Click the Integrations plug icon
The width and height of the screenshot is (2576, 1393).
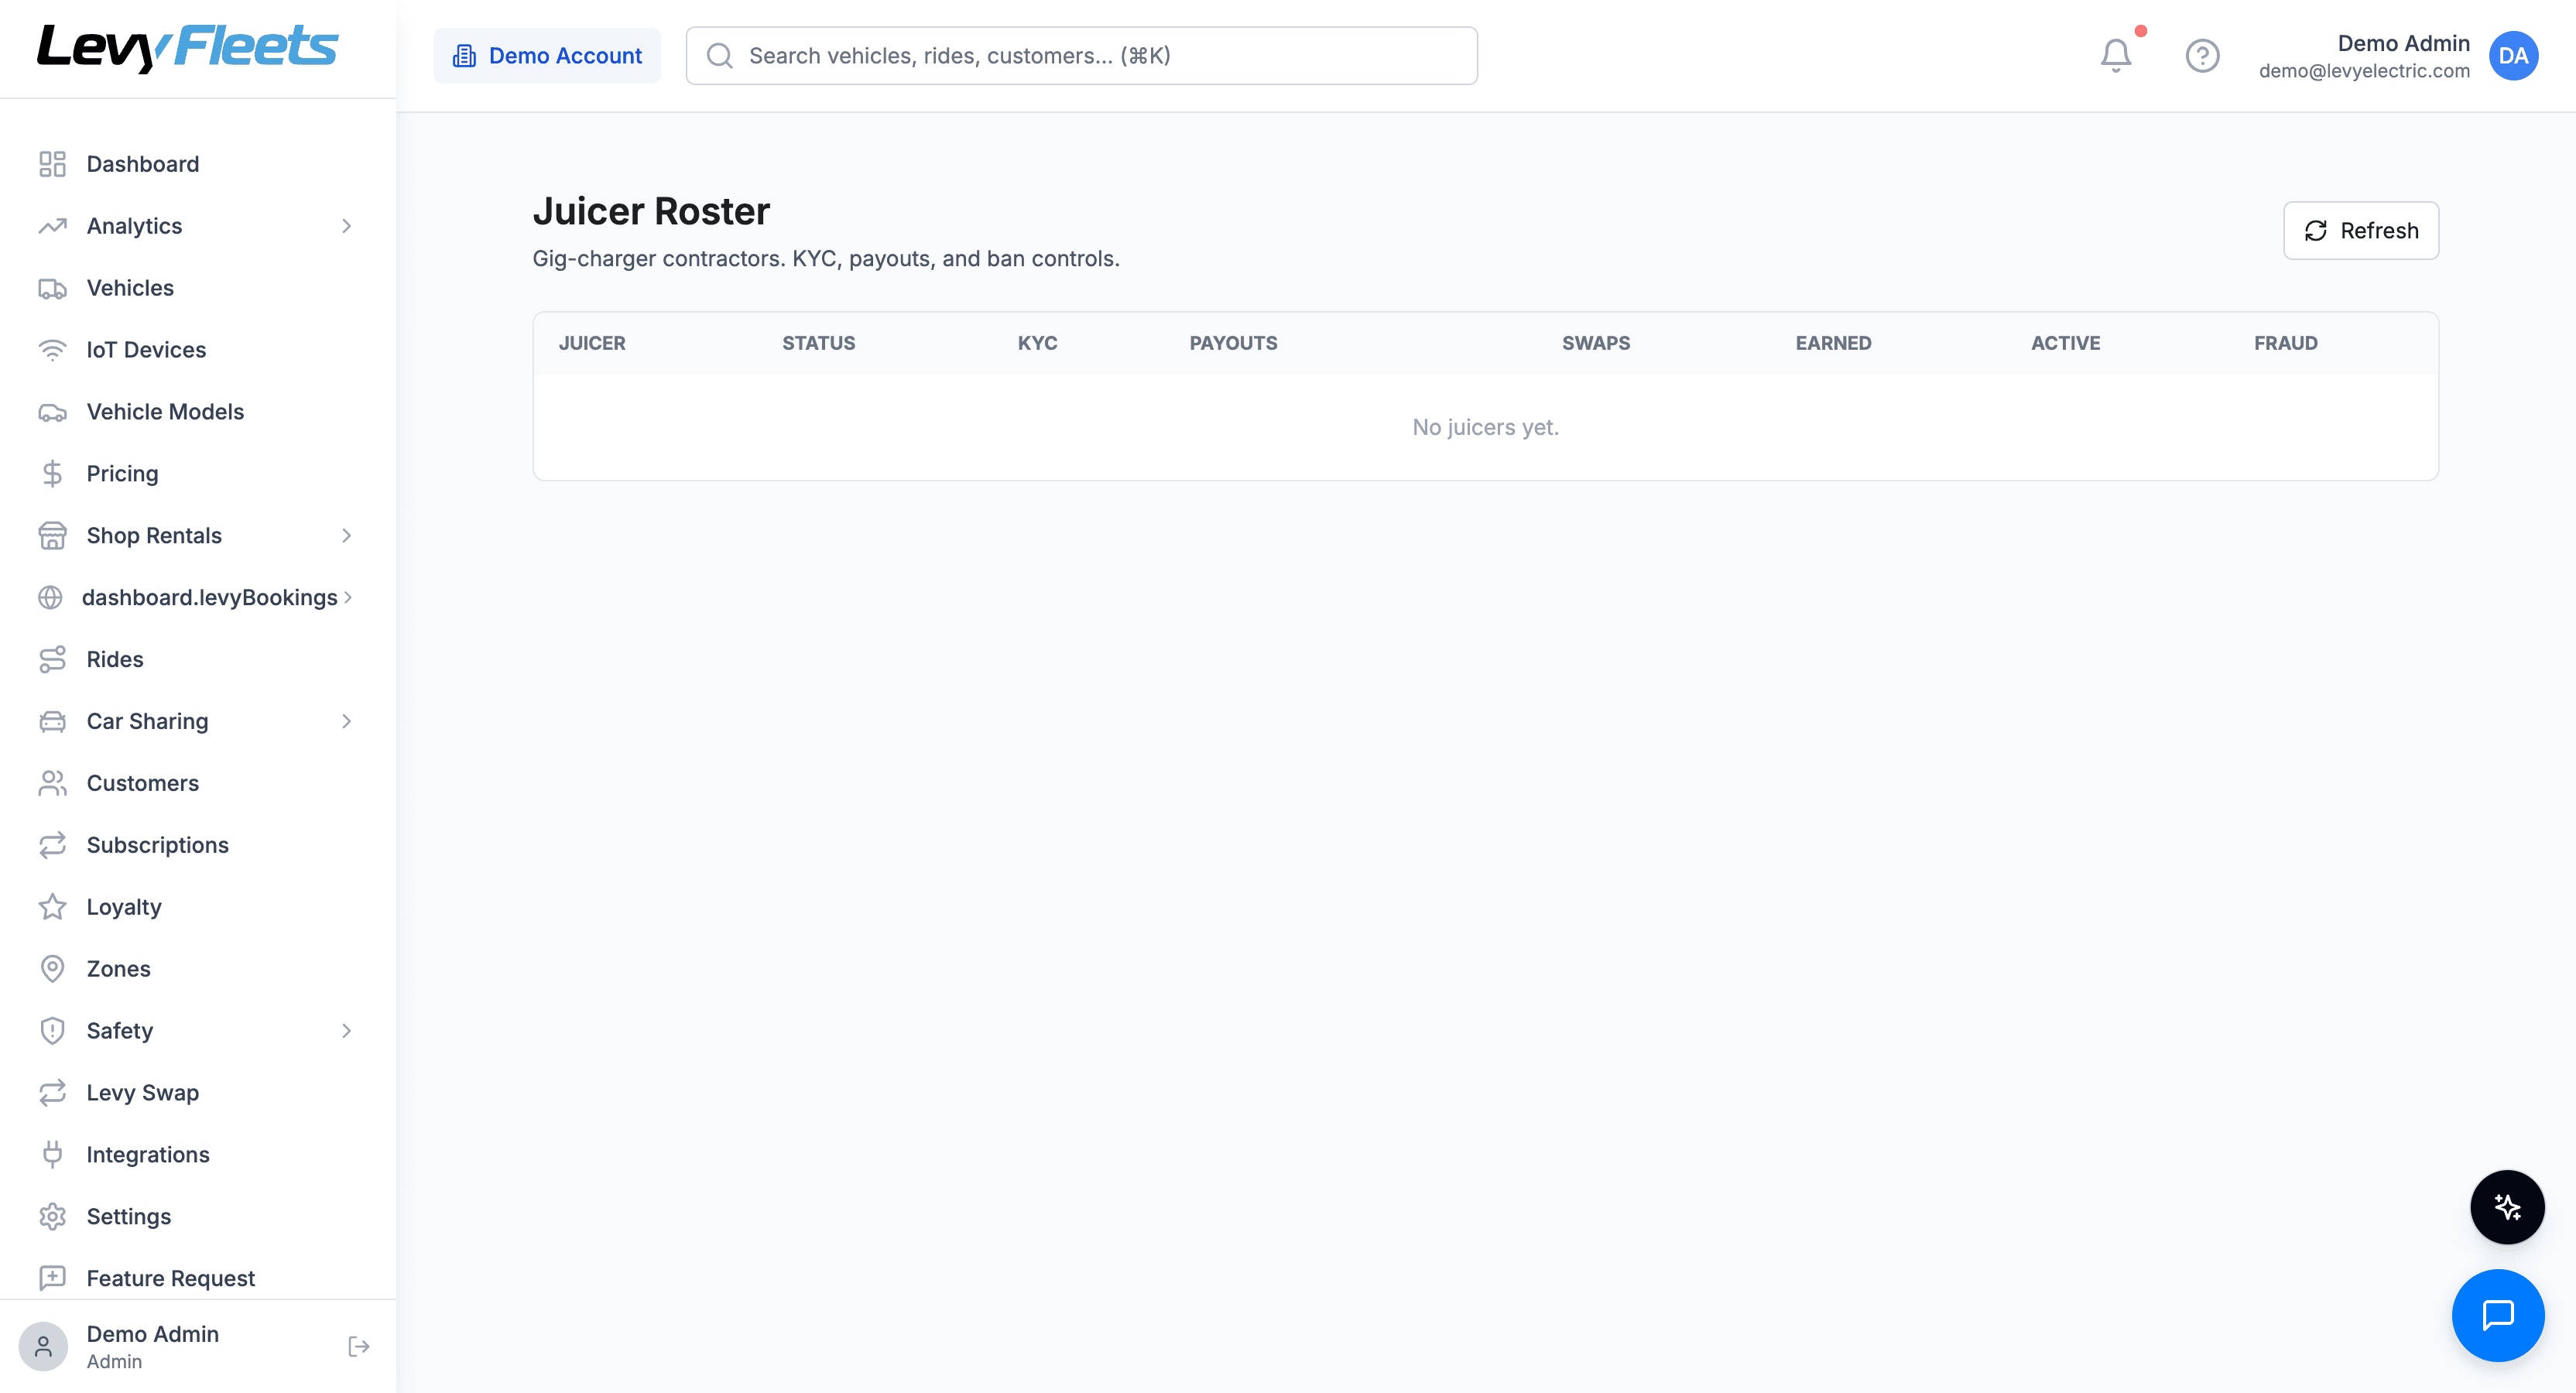(52, 1155)
